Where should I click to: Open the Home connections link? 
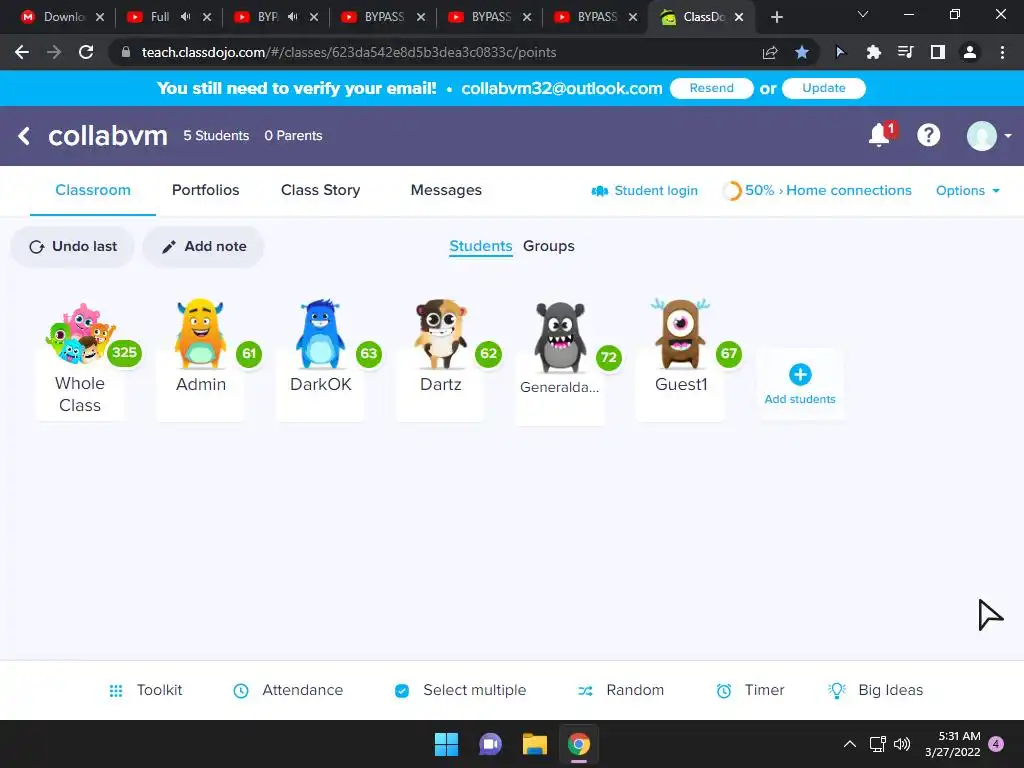point(849,191)
